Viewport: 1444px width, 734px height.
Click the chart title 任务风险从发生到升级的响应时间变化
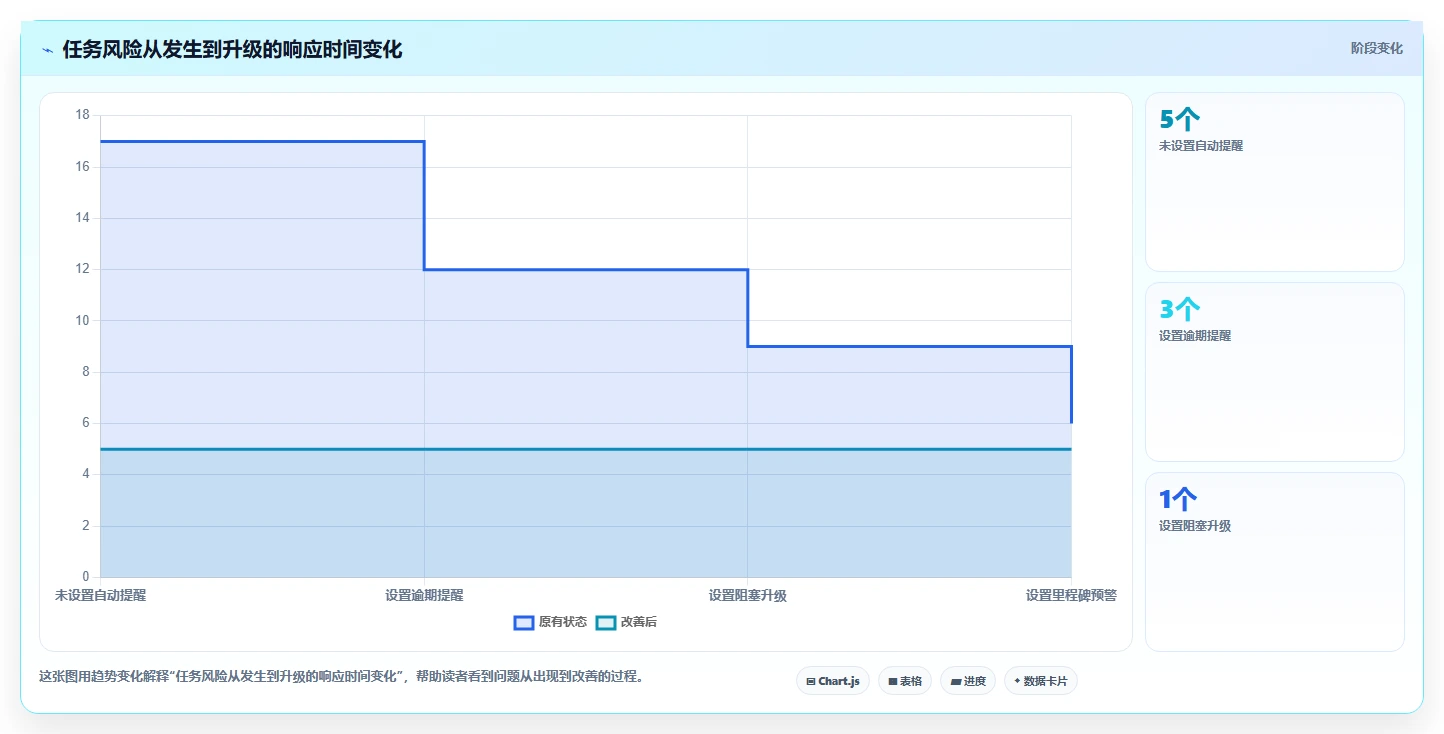point(232,50)
